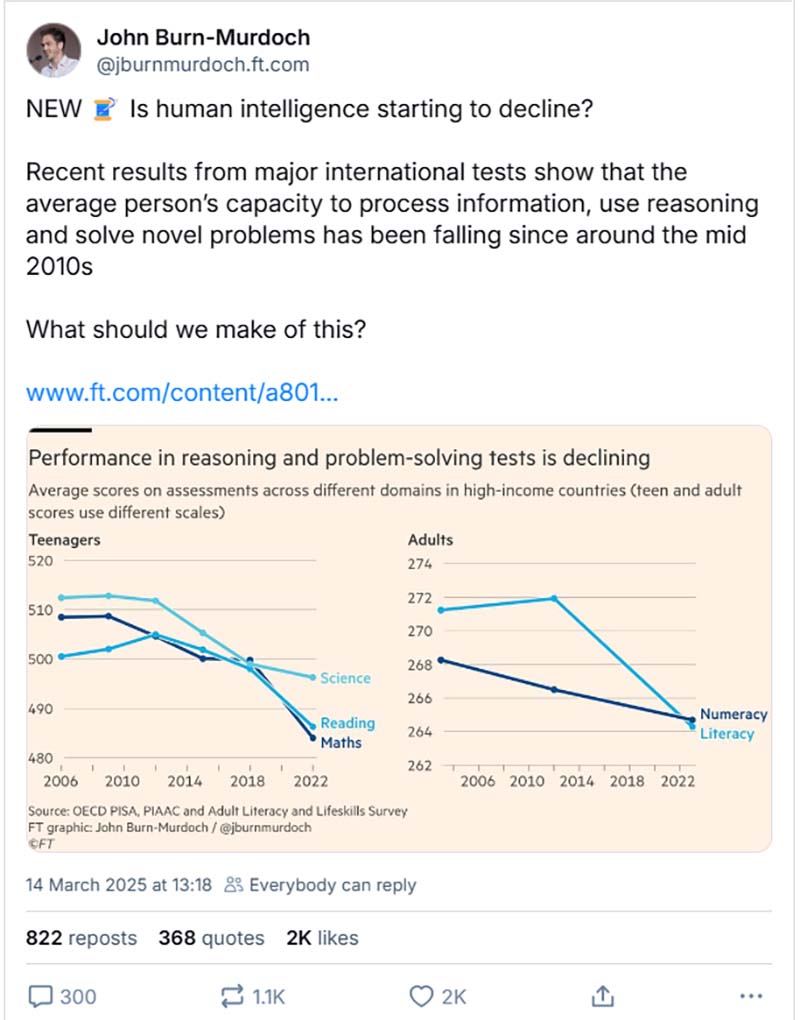
Task: Like the post with heart icon
Action: [x=422, y=996]
